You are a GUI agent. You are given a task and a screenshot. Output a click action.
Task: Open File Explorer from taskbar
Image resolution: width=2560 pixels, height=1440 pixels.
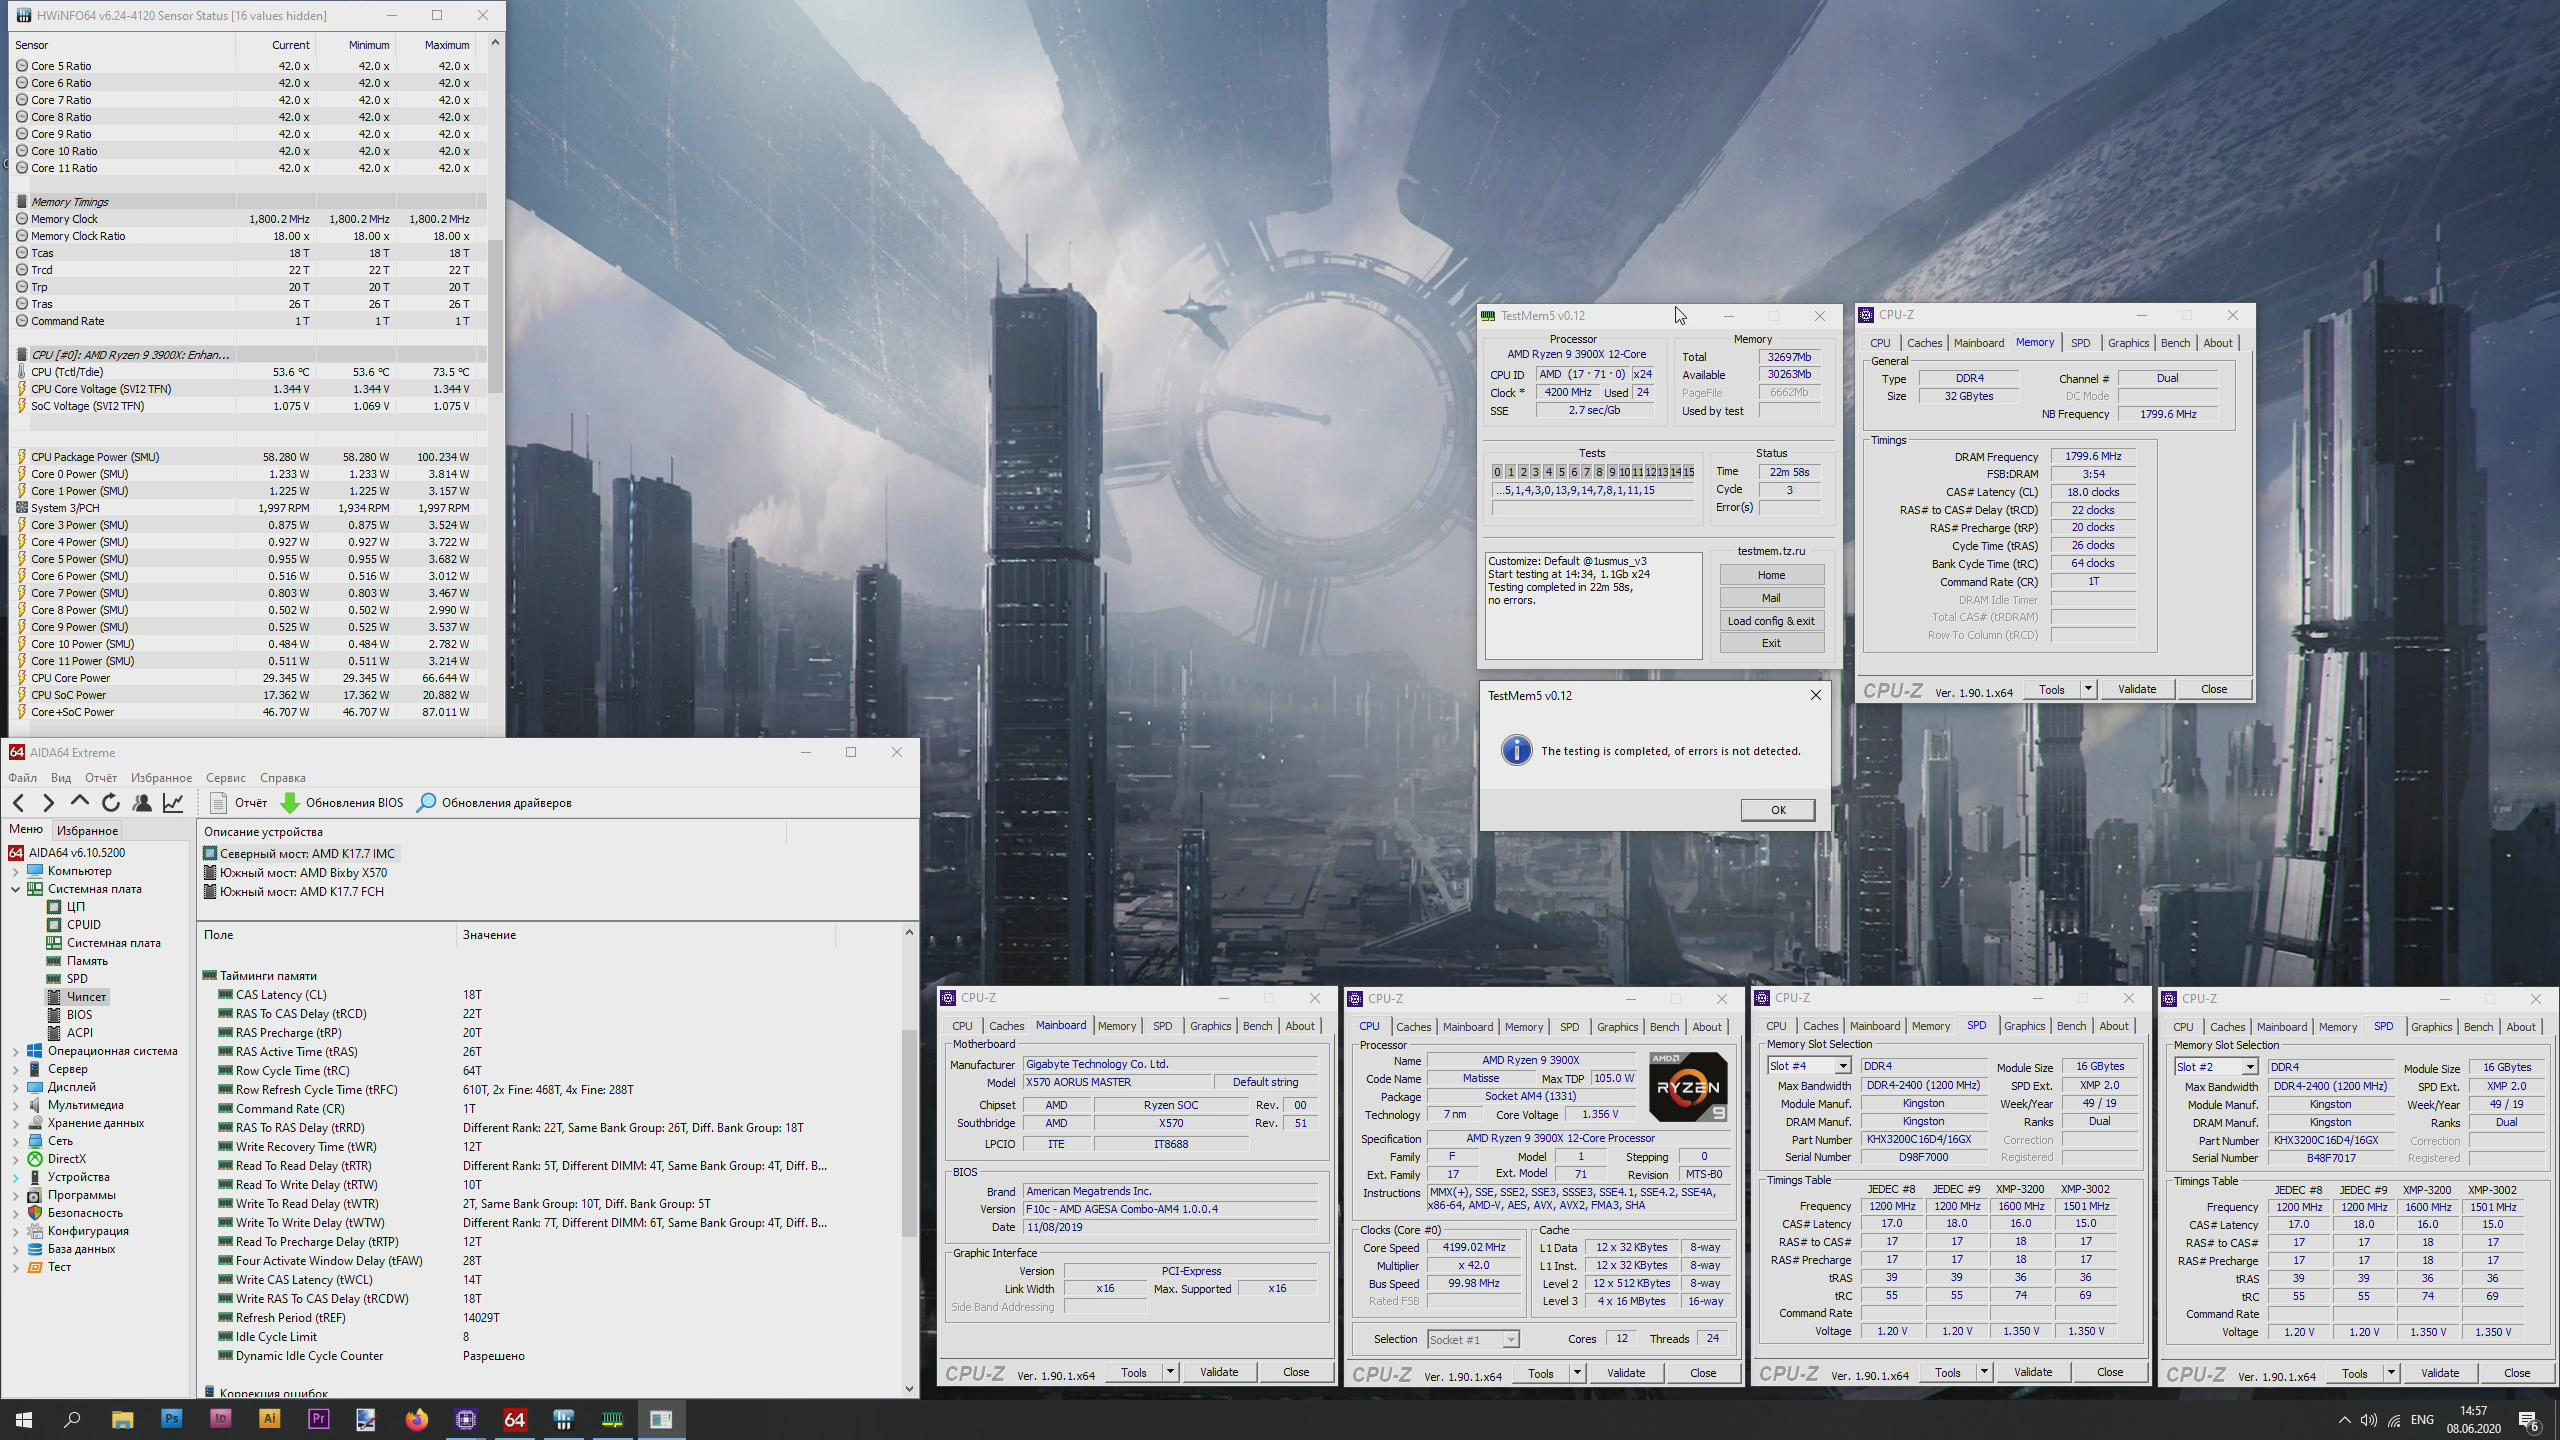pyautogui.click(x=122, y=1418)
